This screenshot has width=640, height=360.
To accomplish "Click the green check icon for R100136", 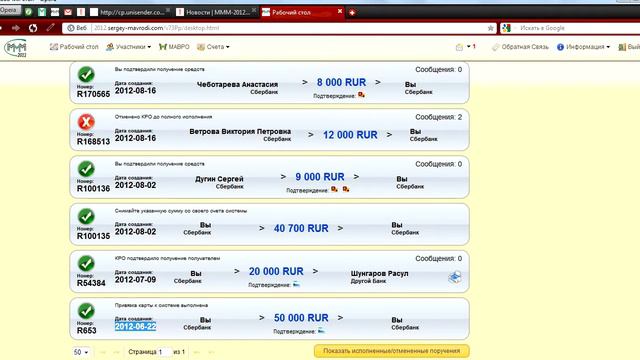I will [86, 169].
